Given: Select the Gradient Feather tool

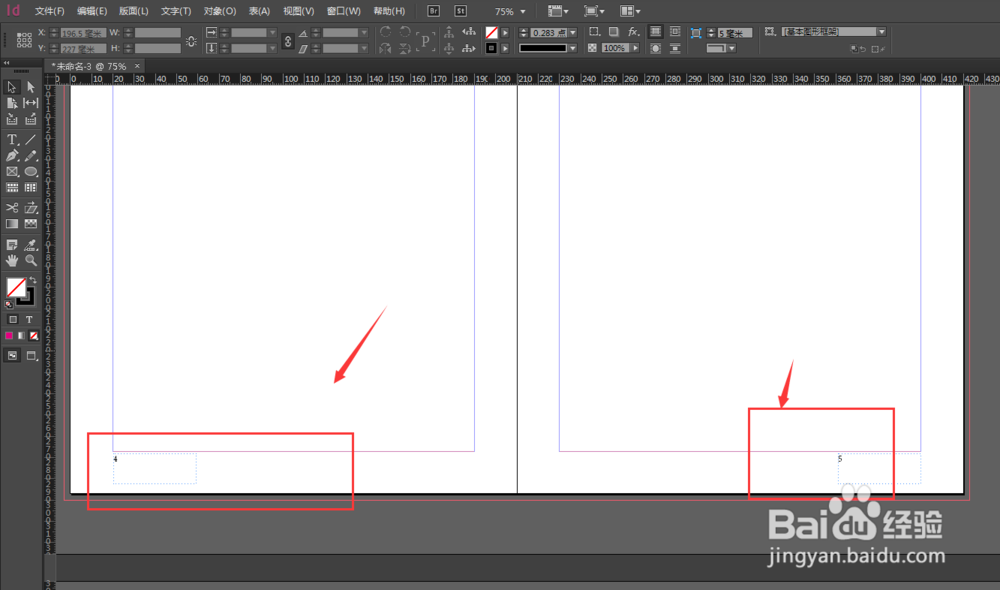Looking at the screenshot, I should (31, 224).
